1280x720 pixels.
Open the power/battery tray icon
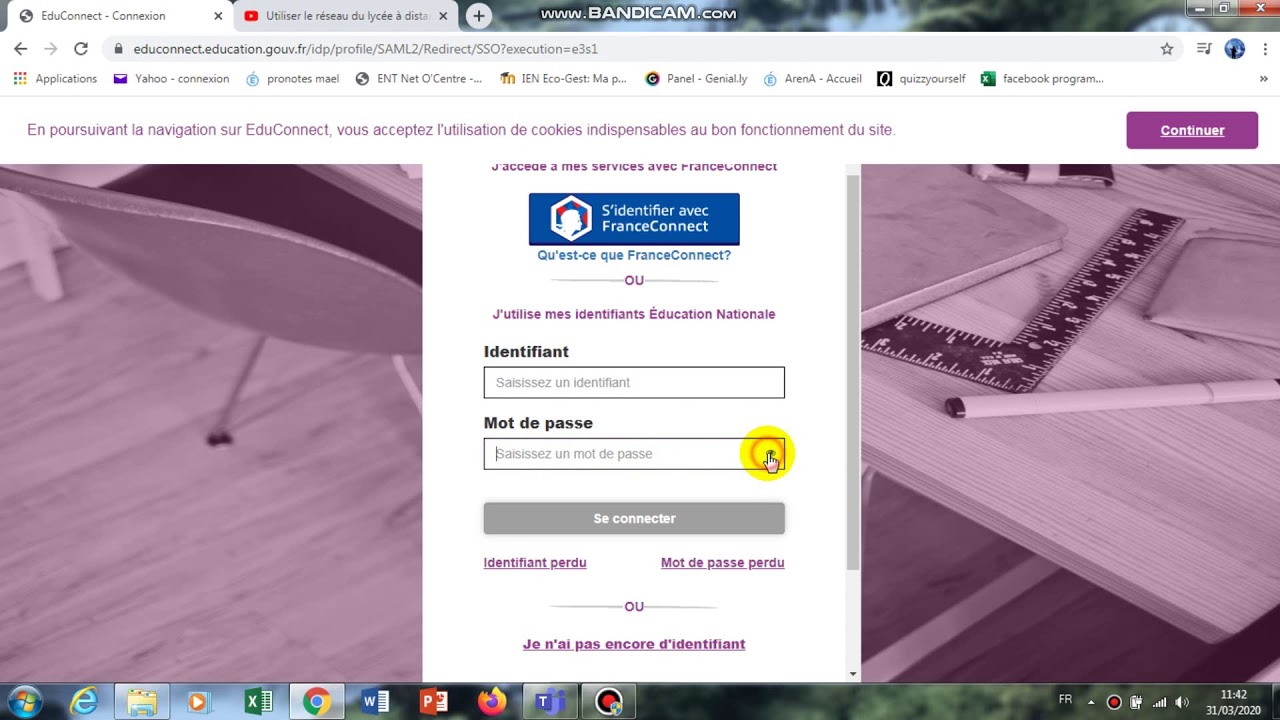[1137, 702]
